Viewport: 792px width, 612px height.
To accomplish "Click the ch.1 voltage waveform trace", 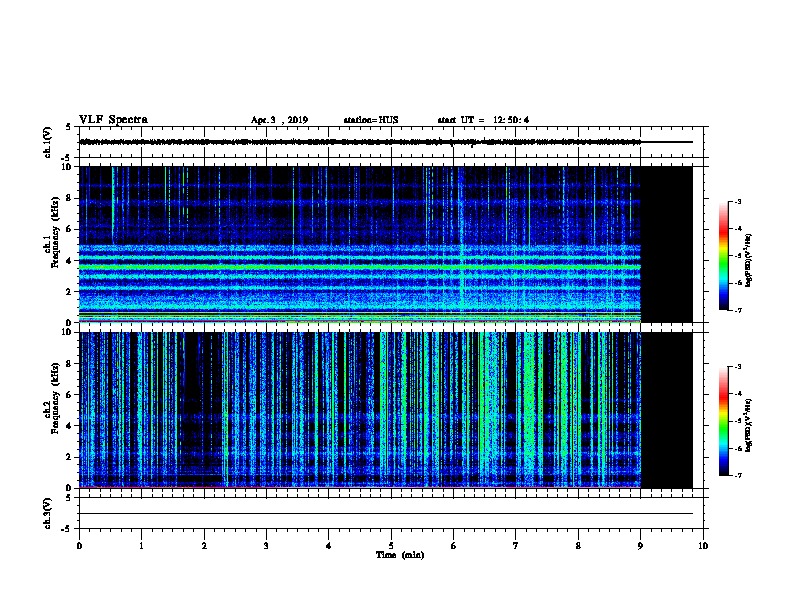I will 360,142.
